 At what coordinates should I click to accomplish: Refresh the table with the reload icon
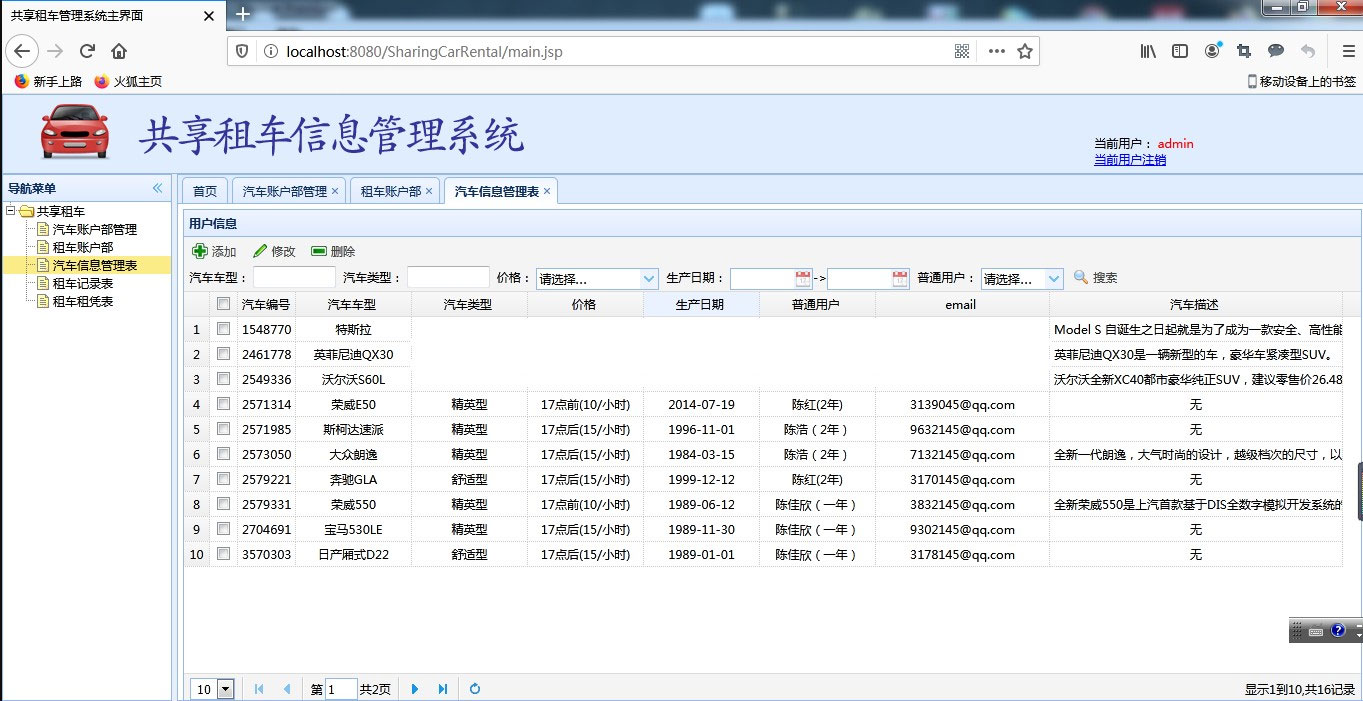click(x=475, y=688)
